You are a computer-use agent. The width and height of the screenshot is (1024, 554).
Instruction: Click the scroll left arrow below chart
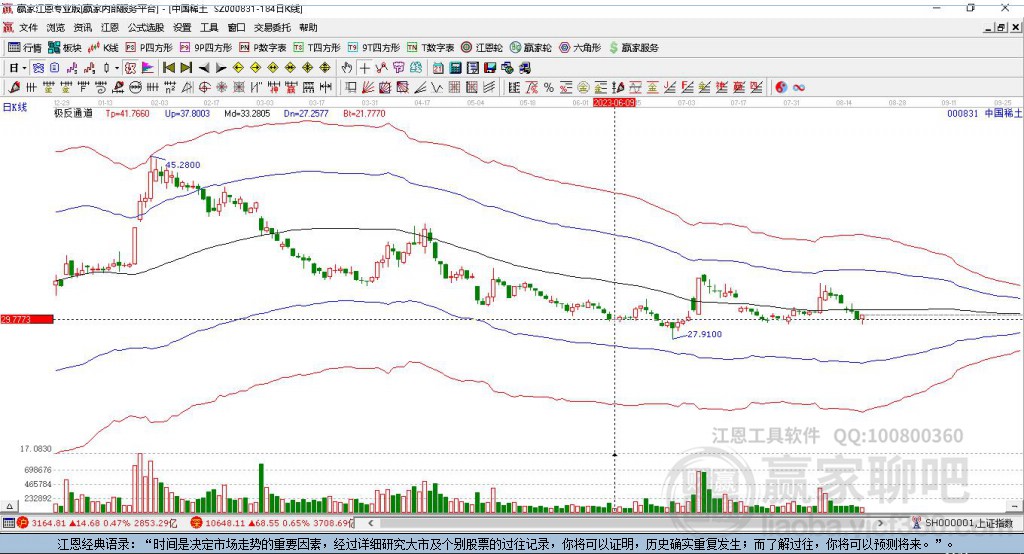click(370, 523)
